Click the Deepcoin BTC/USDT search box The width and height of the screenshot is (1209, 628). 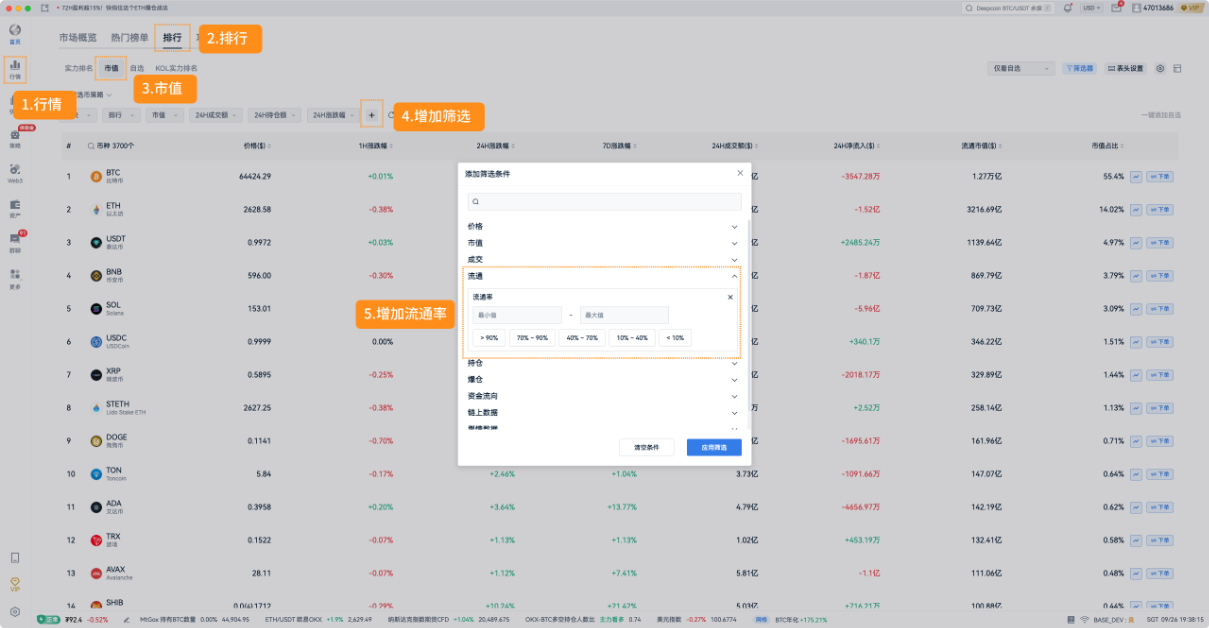click(1009, 7)
